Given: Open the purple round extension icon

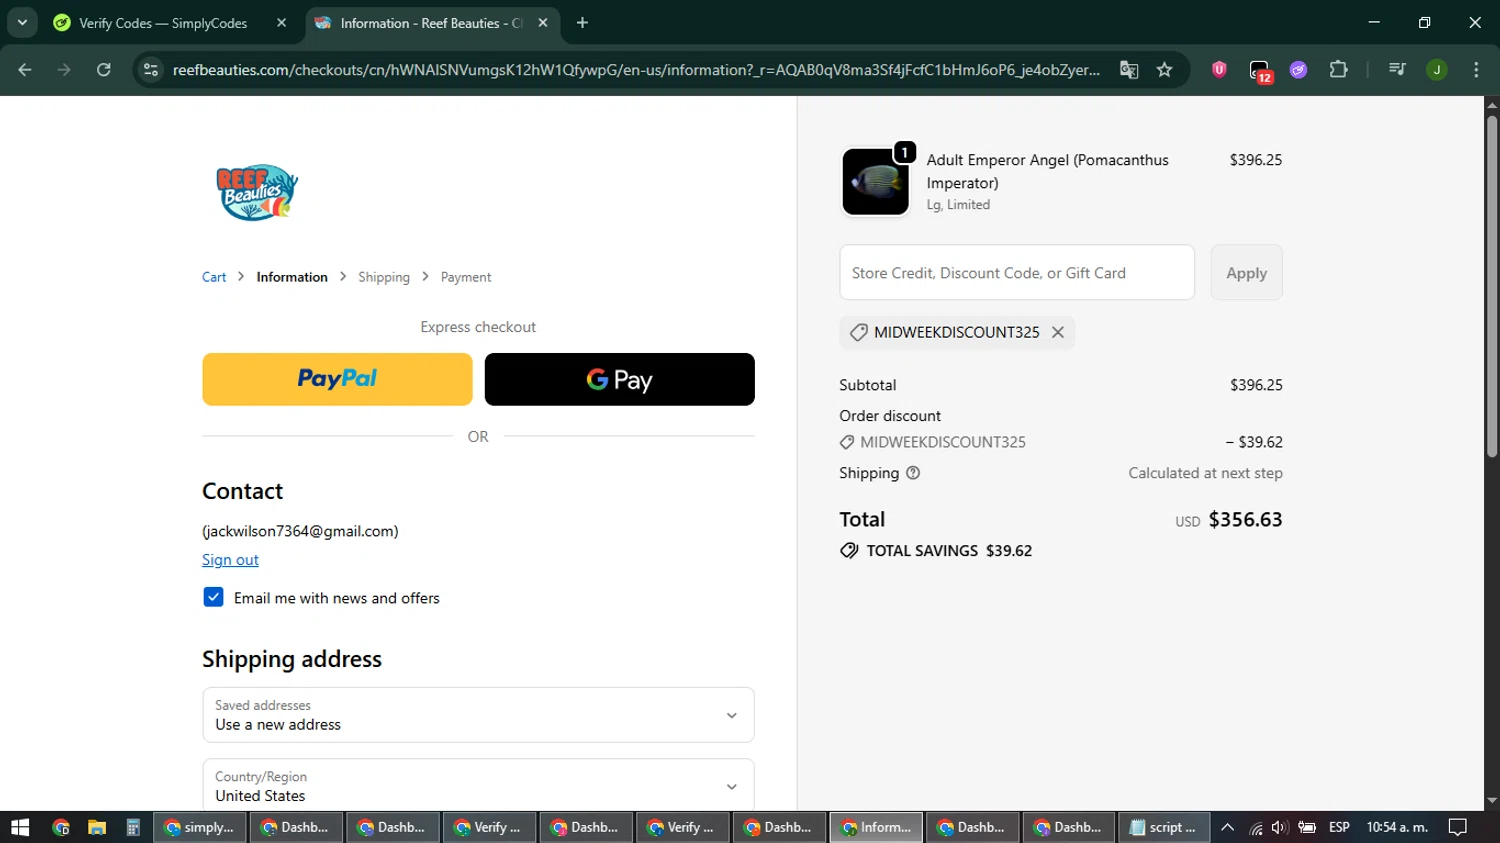Looking at the screenshot, I should tap(1298, 70).
